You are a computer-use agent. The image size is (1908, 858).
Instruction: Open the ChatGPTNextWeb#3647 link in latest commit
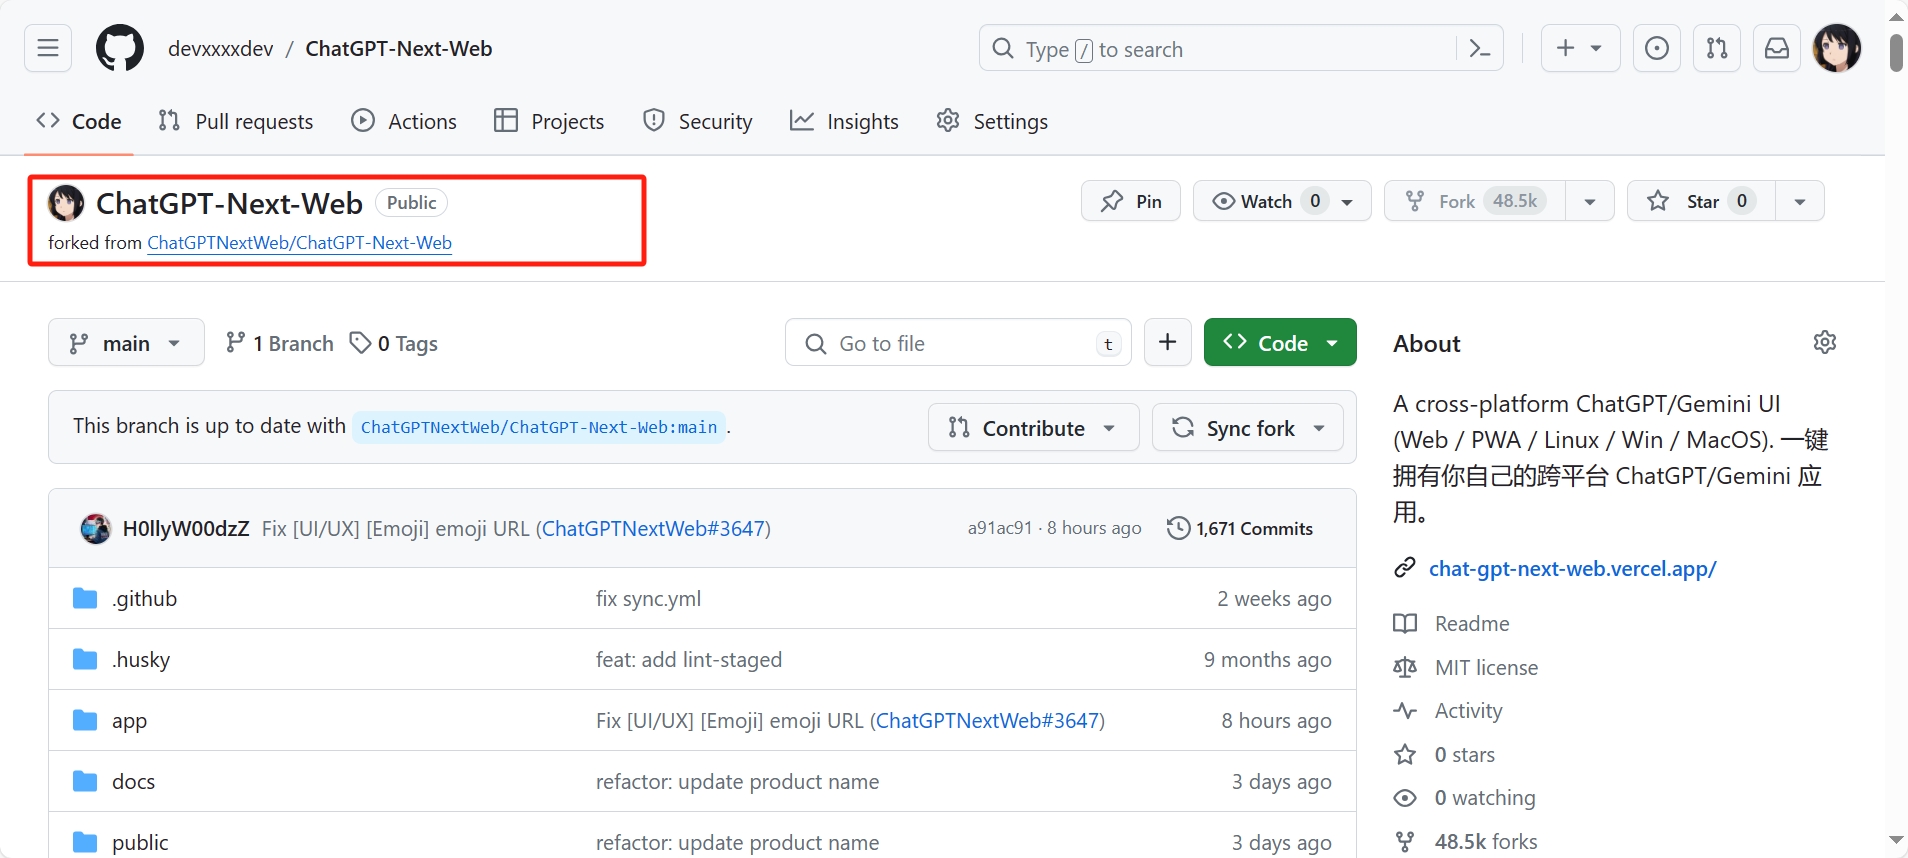point(653,528)
